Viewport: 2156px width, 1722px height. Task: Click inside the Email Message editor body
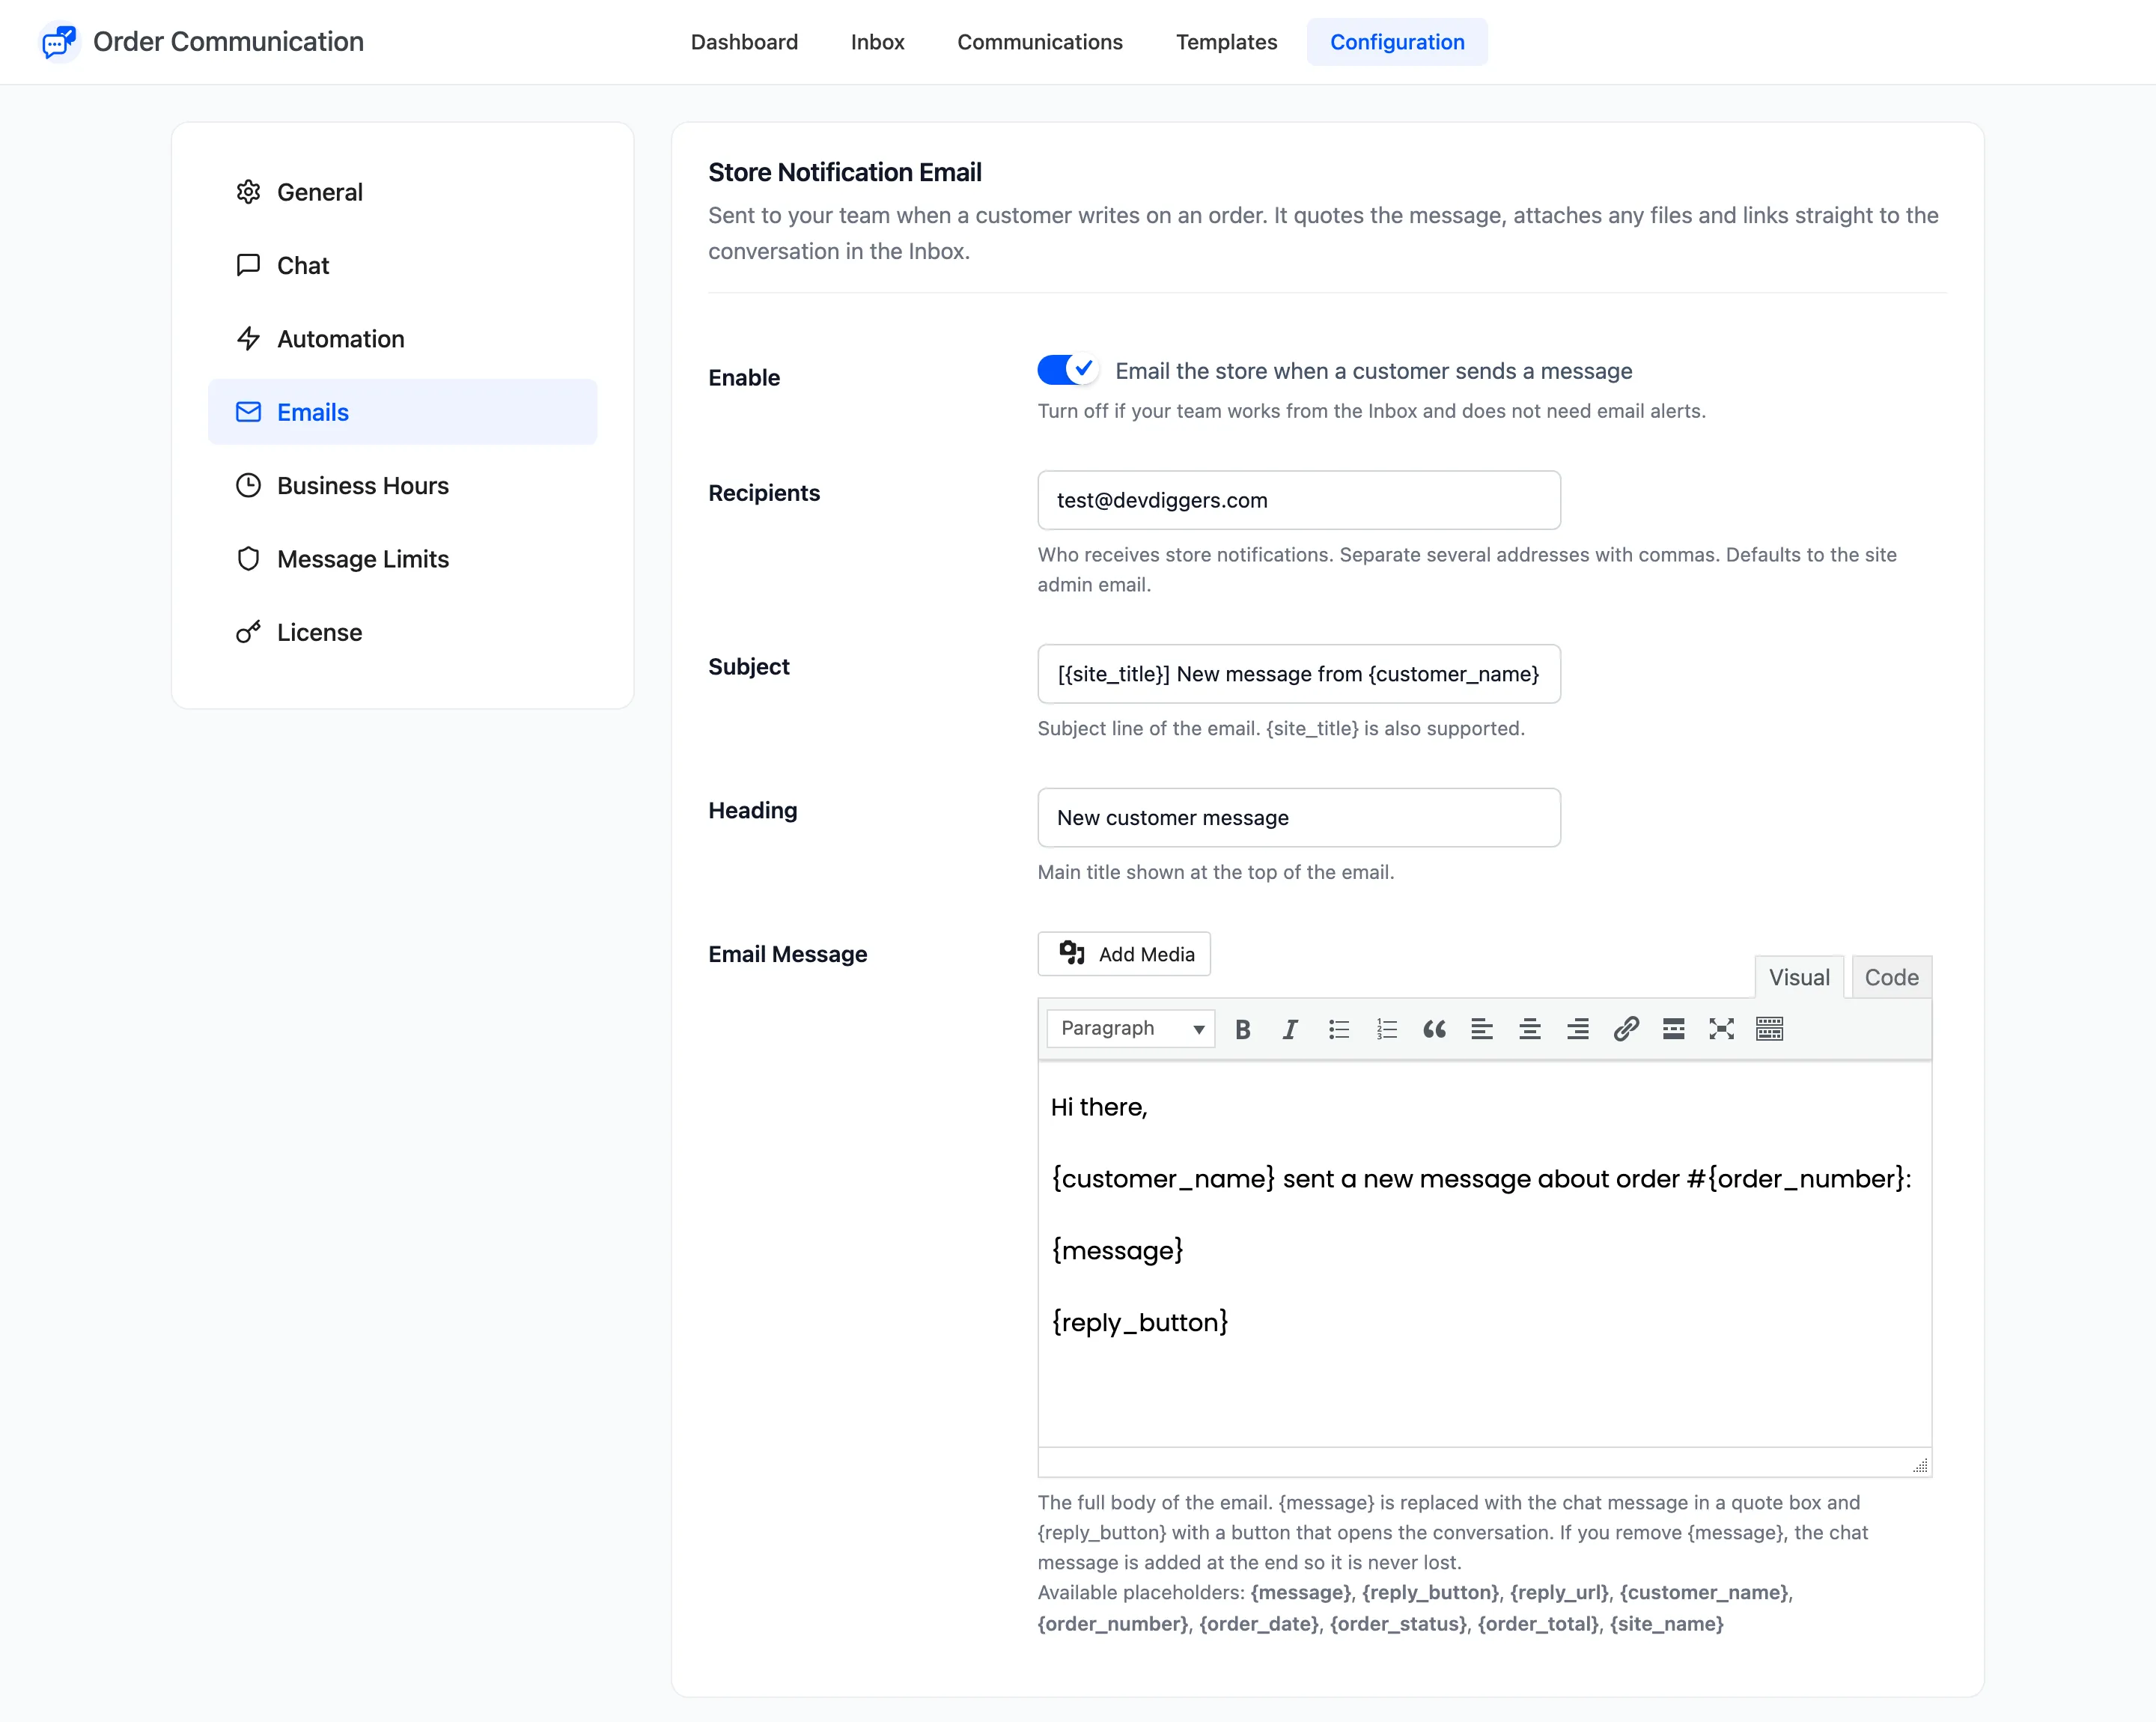pos(1484,1254)
